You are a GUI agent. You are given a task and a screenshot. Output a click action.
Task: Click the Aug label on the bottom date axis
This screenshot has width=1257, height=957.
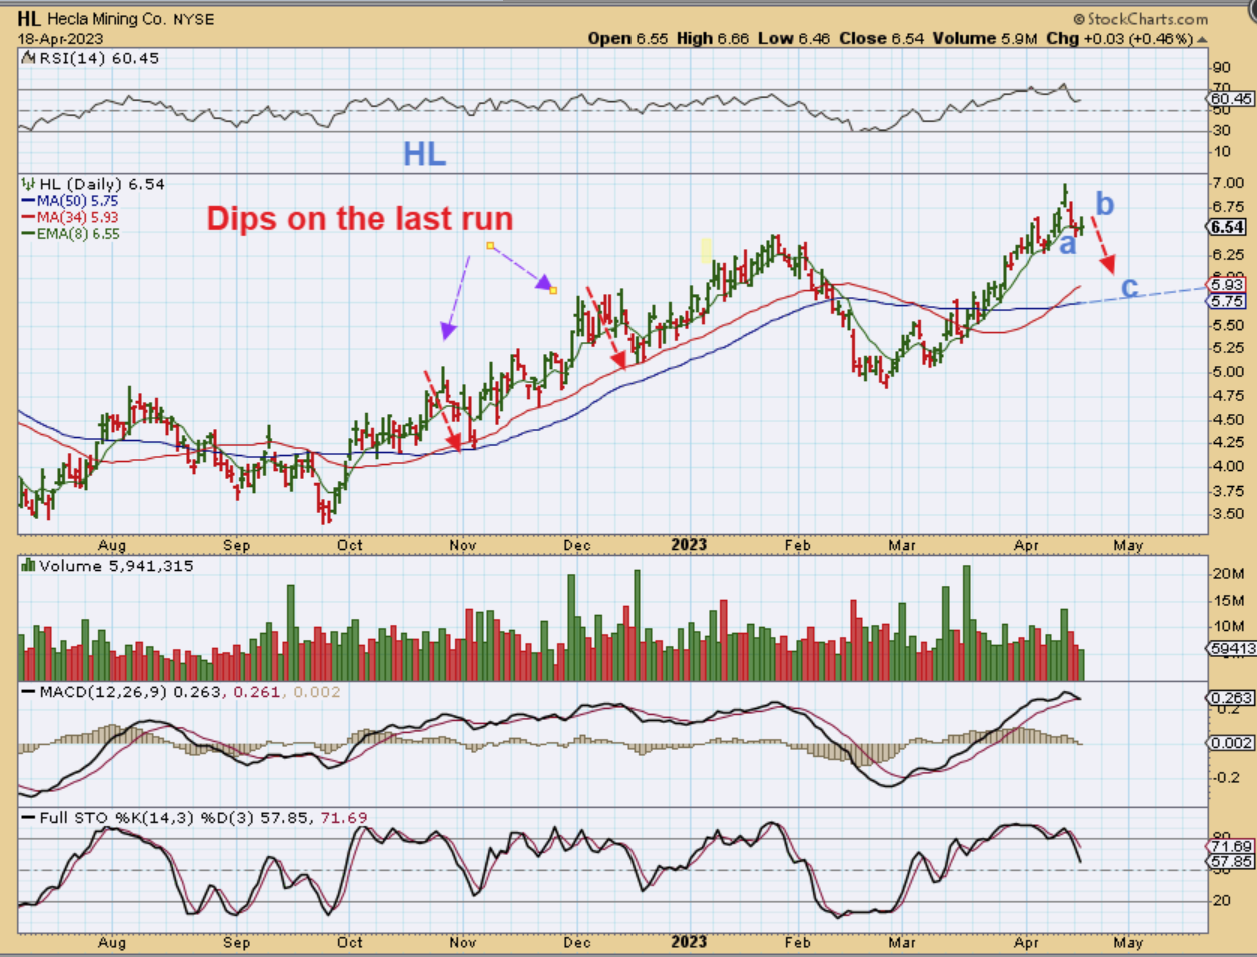pyautogui.click(x=112, y=942)
